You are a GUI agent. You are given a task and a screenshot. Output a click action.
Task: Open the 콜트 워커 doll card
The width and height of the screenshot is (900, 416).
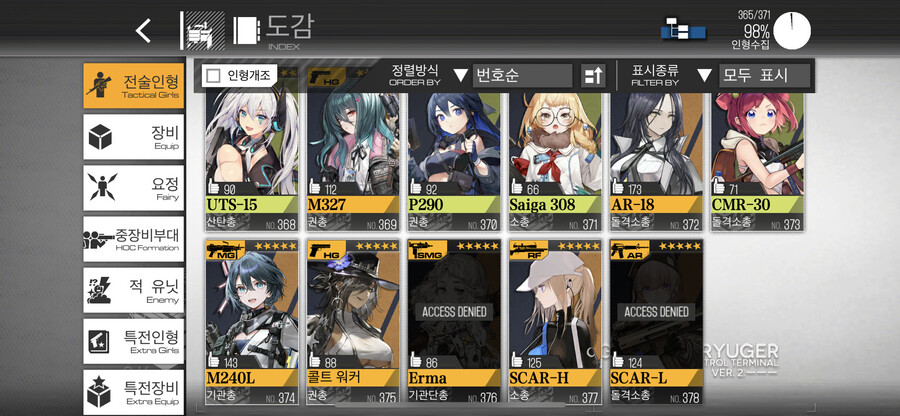pyautogui.click(x=353, y=321)
